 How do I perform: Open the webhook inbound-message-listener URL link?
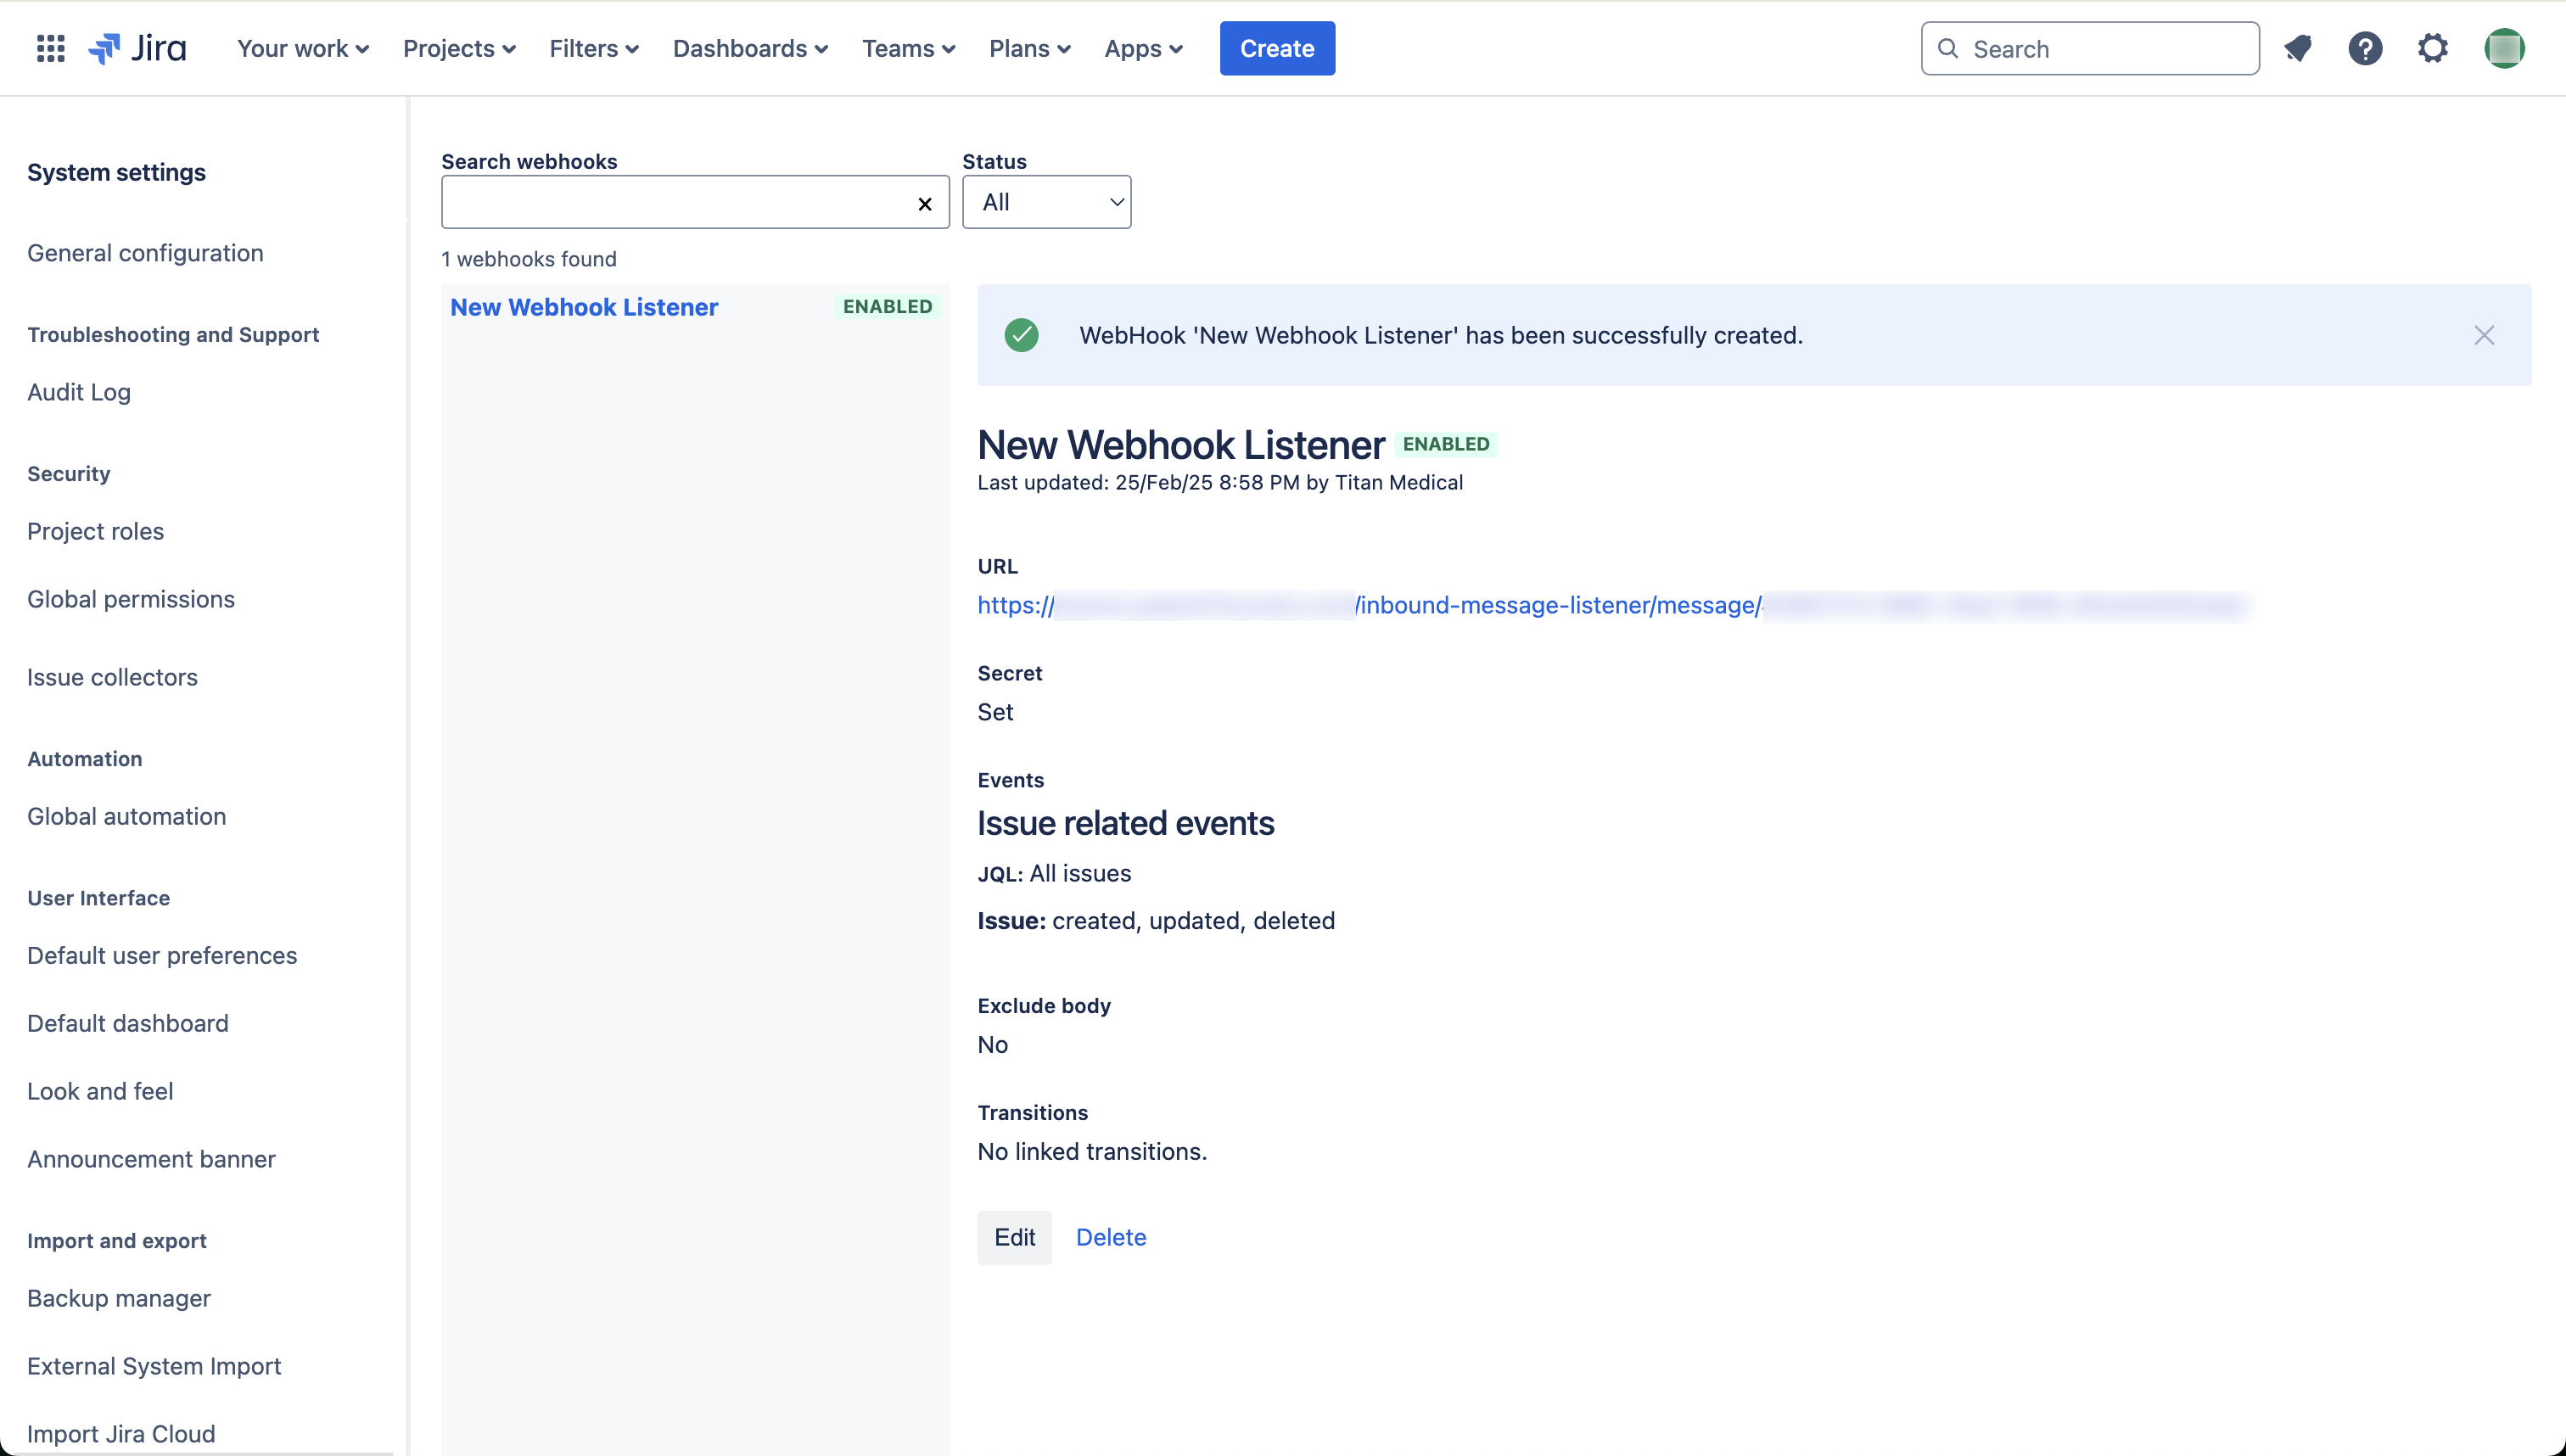1613,605
